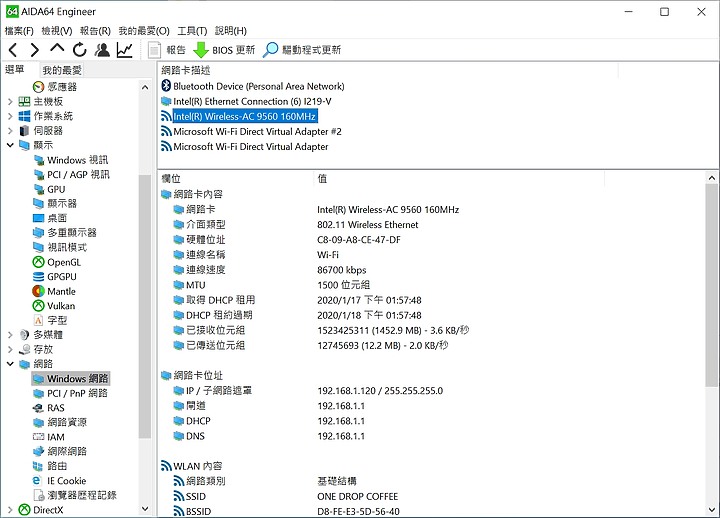Click the 報告 report toolbar button

[x=166, y=50]
